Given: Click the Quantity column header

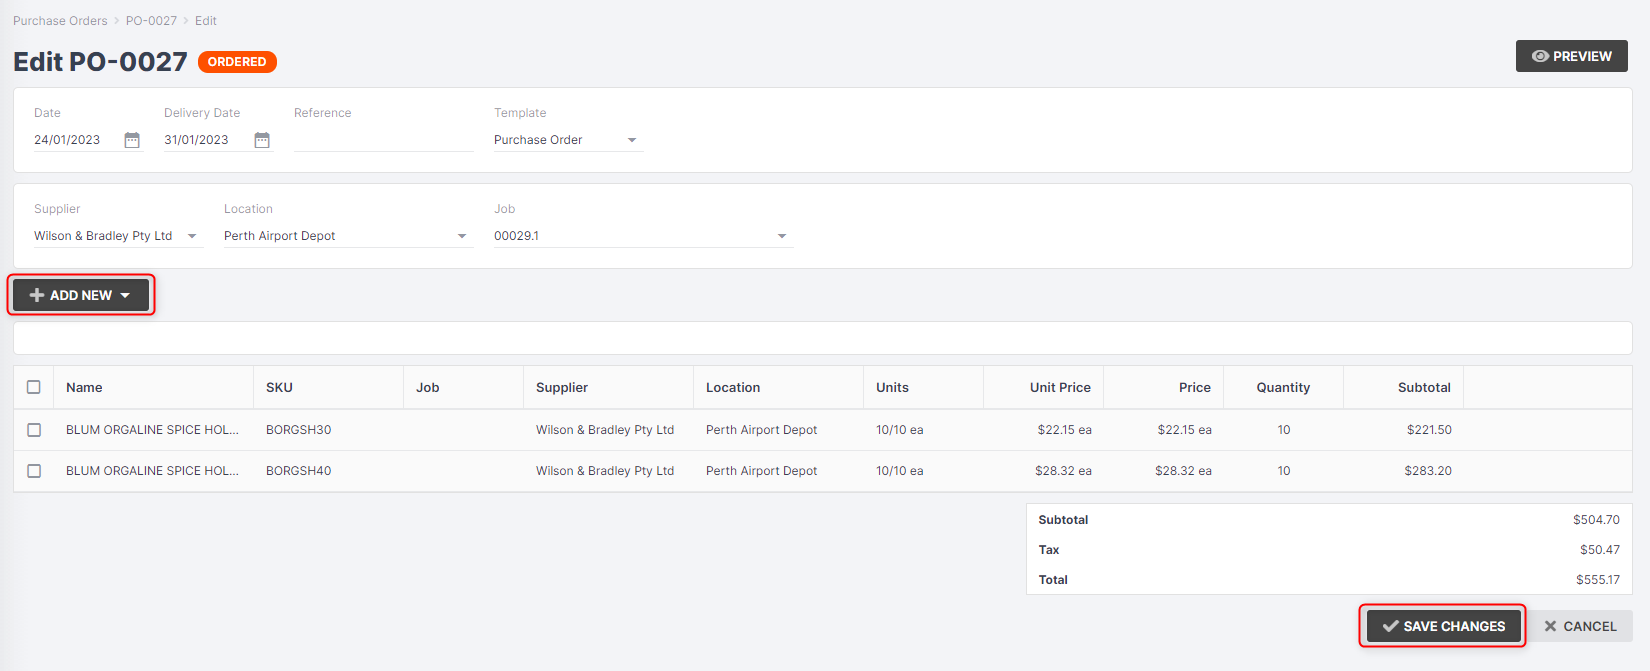Looking at the screenshot, I should [1283, 388].
